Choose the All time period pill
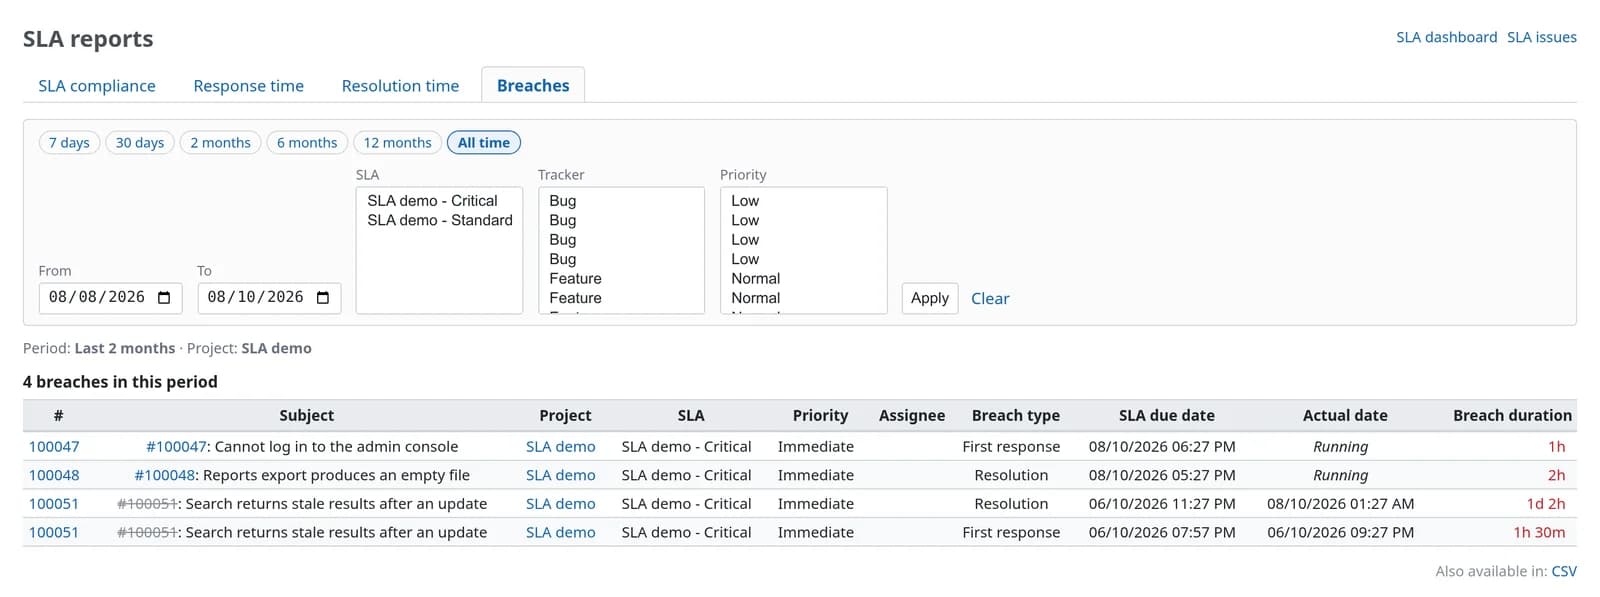1600x597 pixels. [484, 143]
